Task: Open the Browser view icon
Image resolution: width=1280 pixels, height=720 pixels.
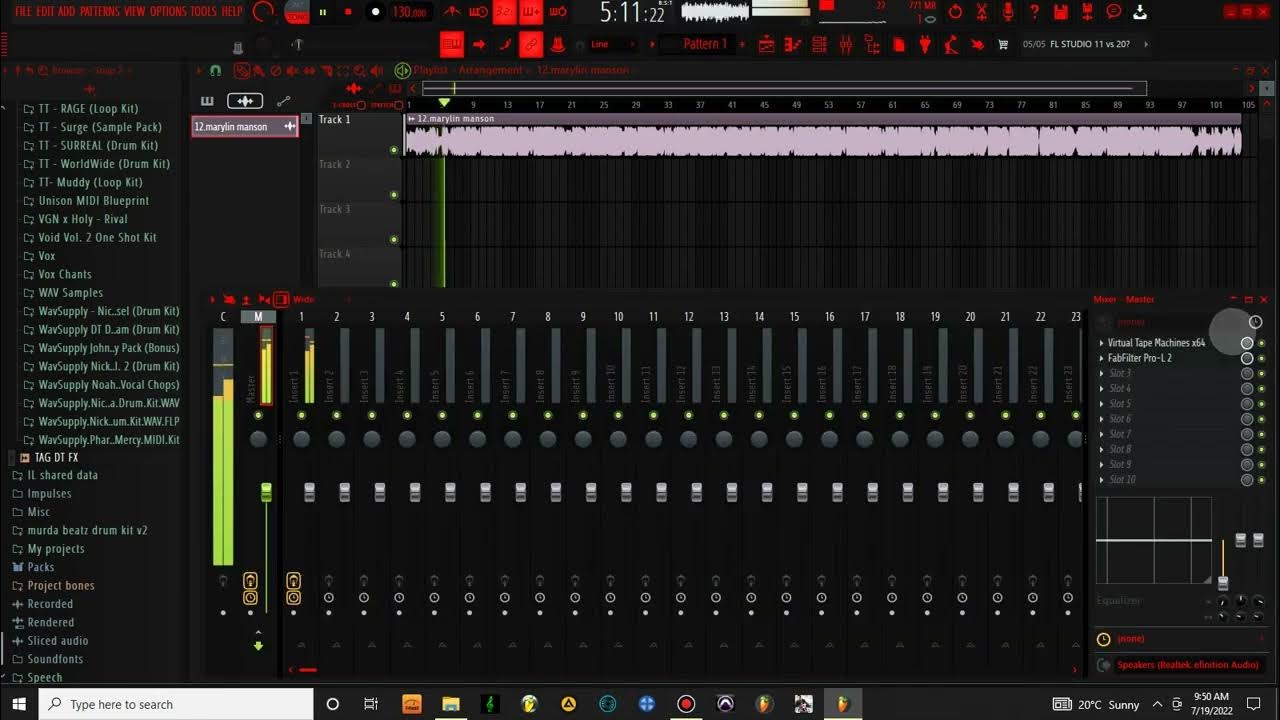Action: point(871,44)
